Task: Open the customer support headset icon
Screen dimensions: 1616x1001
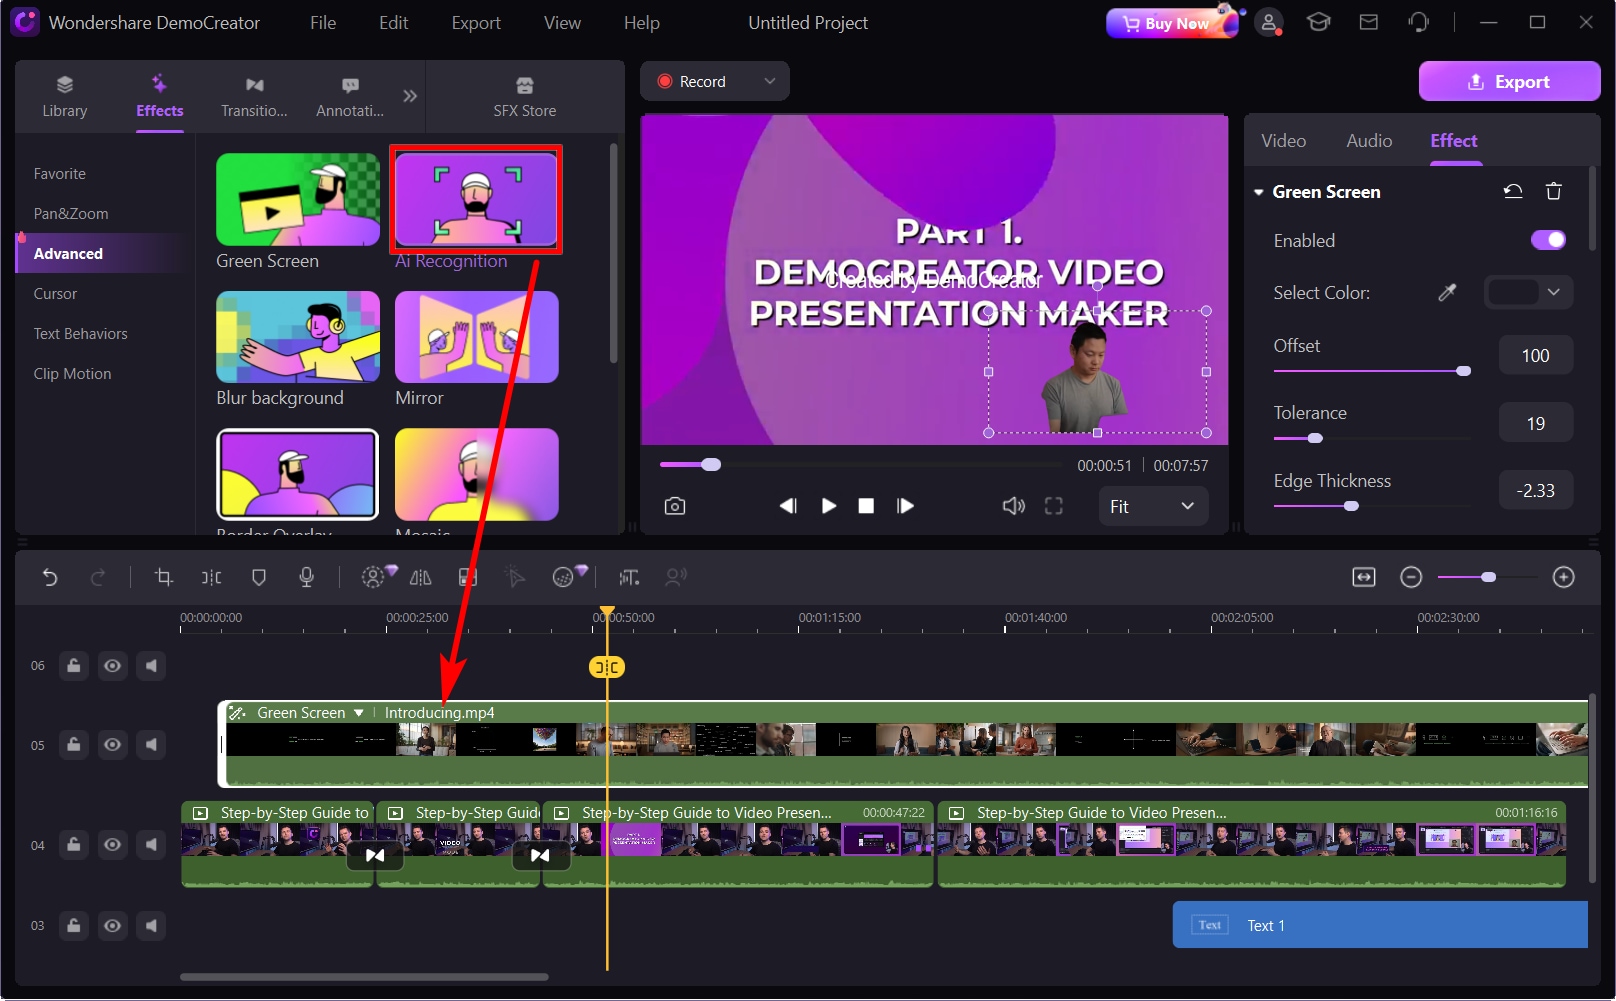Action: click(1419, 22)
